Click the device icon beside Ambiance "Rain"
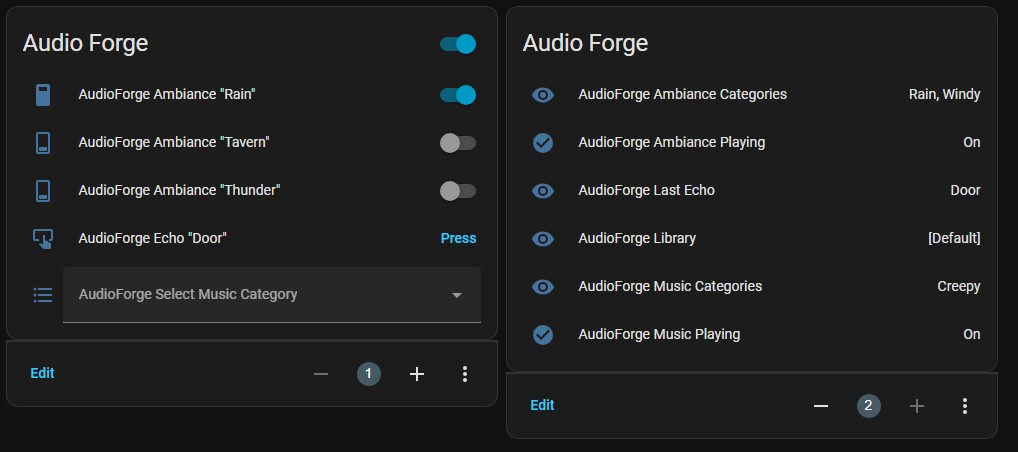This screenshot has height=452, width=1018. (43, 95)
